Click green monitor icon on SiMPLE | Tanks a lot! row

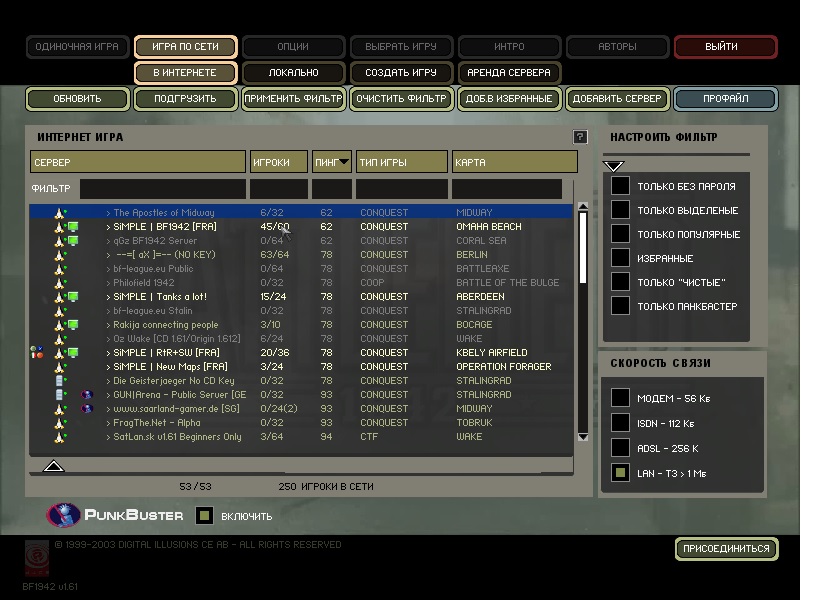point(73,297)
